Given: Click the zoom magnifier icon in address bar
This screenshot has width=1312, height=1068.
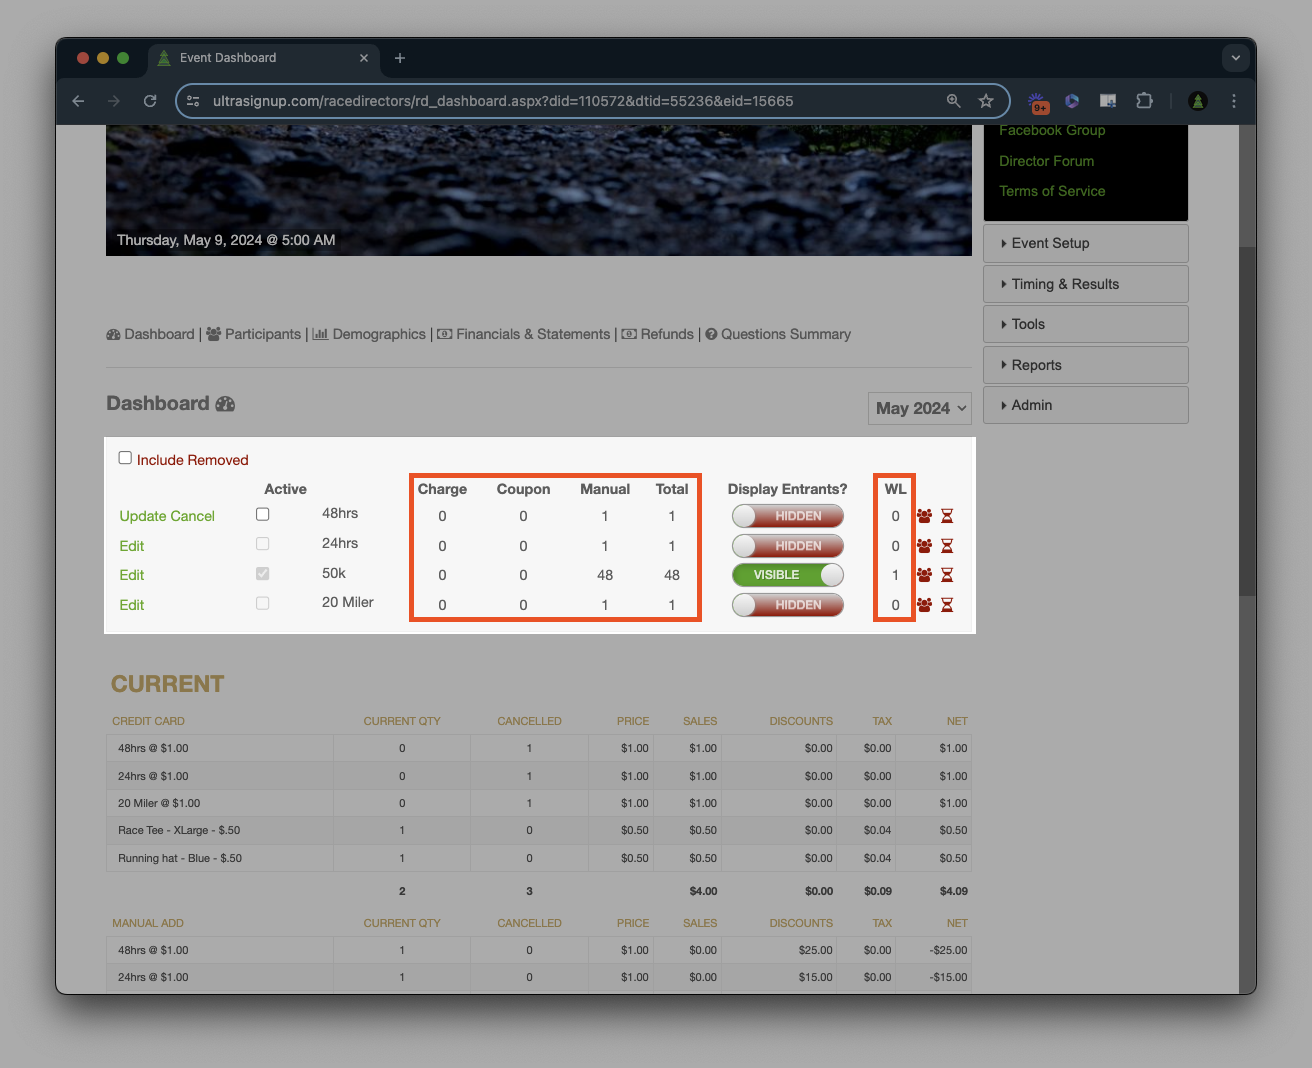Looking at the screenshot, I should pos(954,101).
